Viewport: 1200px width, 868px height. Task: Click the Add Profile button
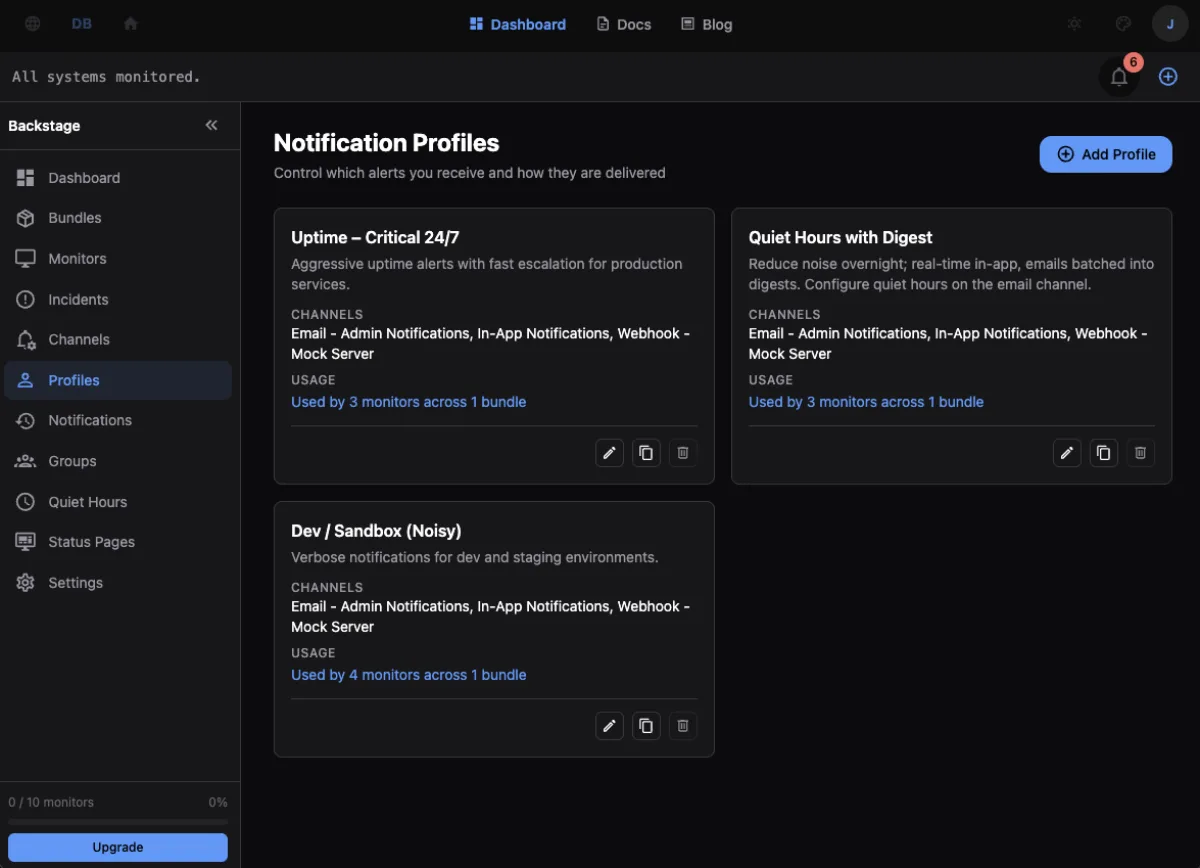point(1106,154)
